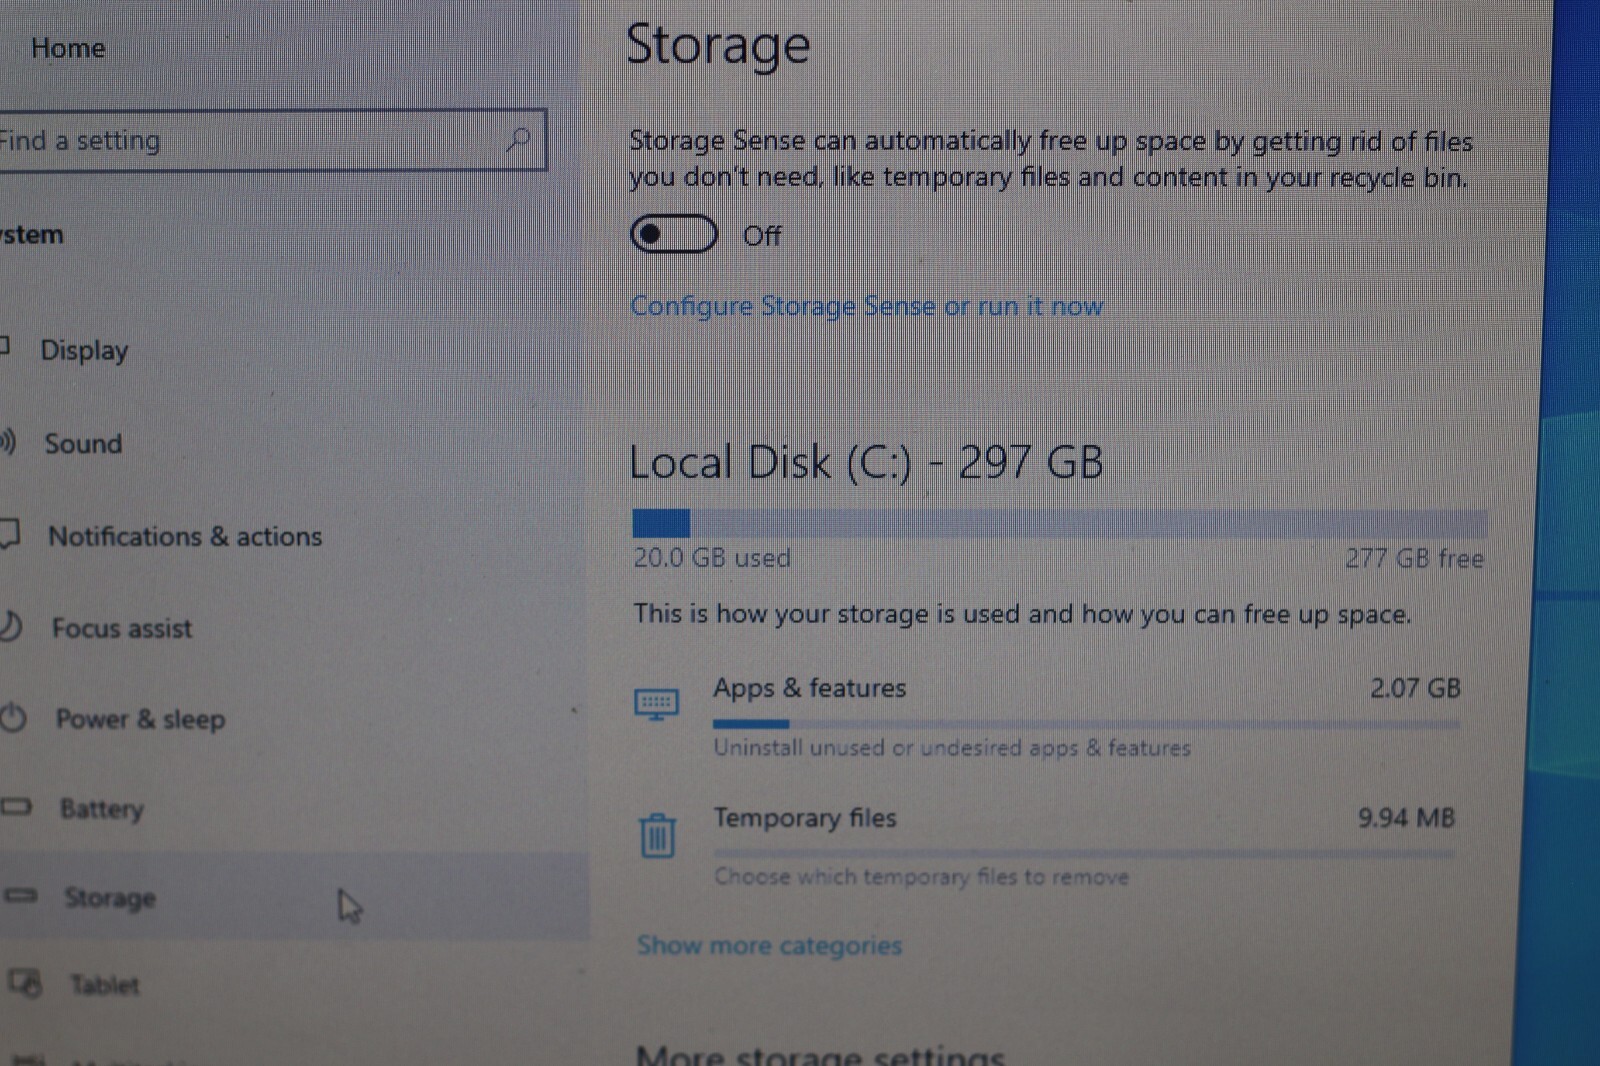Click the 2.07 GB size value
Screen dimensions: 1600x1066
coord(1415,688)
